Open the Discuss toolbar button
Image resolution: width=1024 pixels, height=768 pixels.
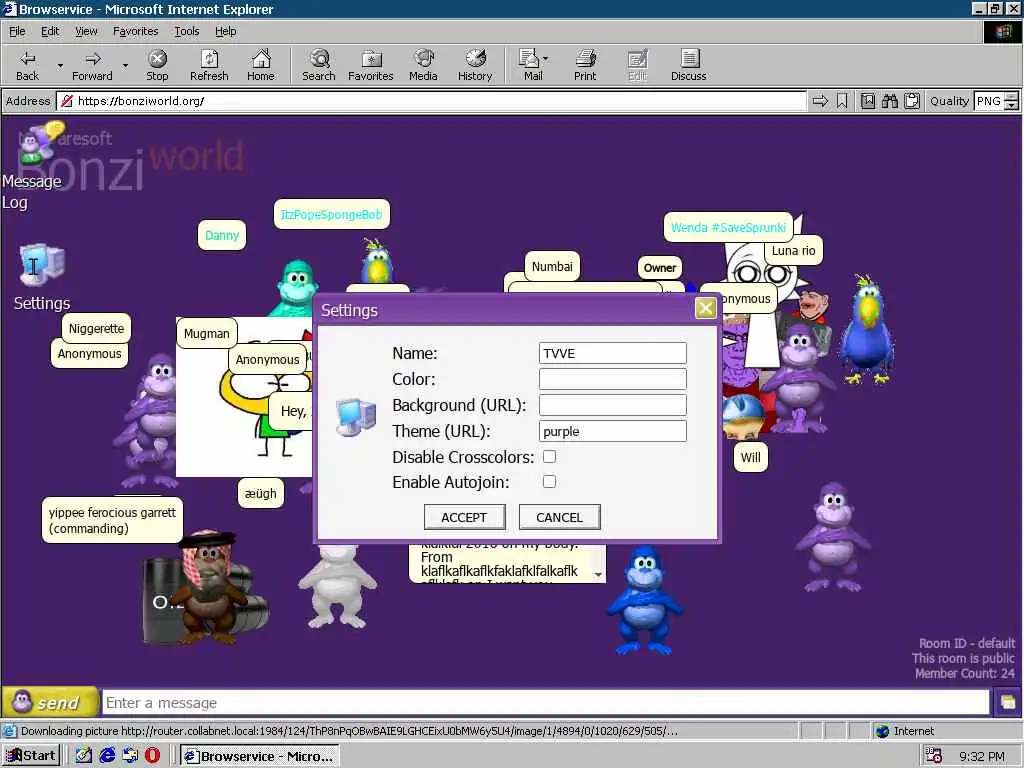pos(688,65)
